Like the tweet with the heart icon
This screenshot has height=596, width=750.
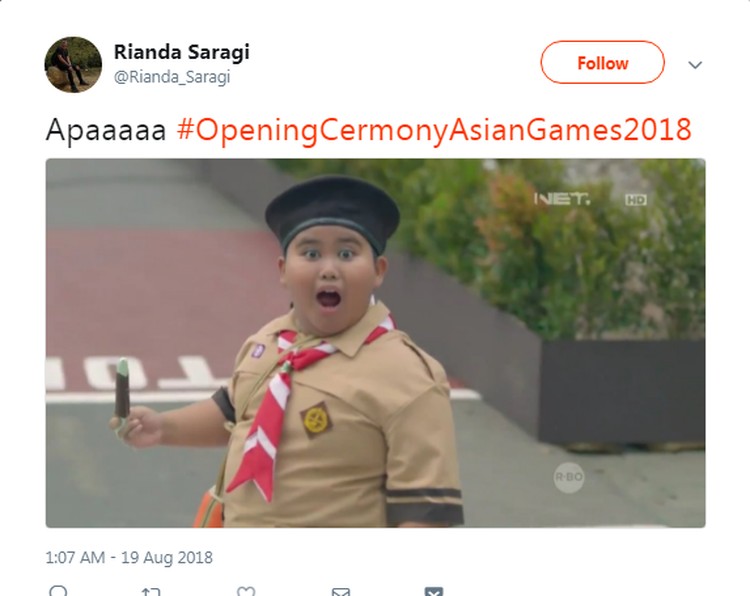pos(246,592)
